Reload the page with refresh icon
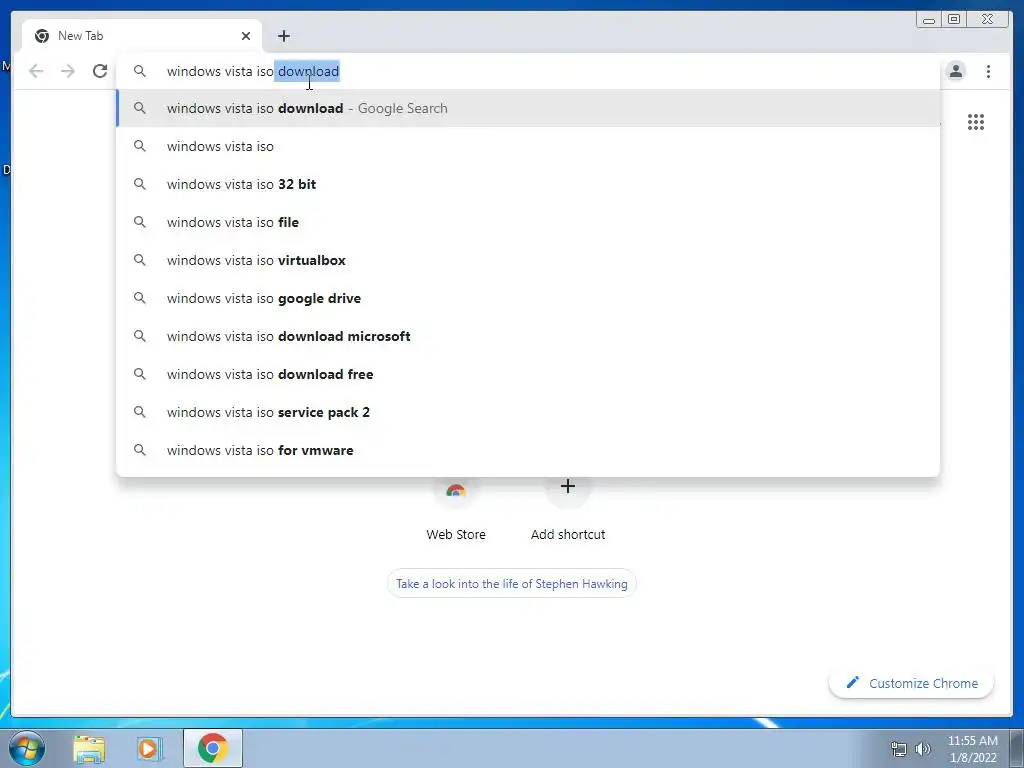This screenshot has height=768, width=1024. point(100,71)
